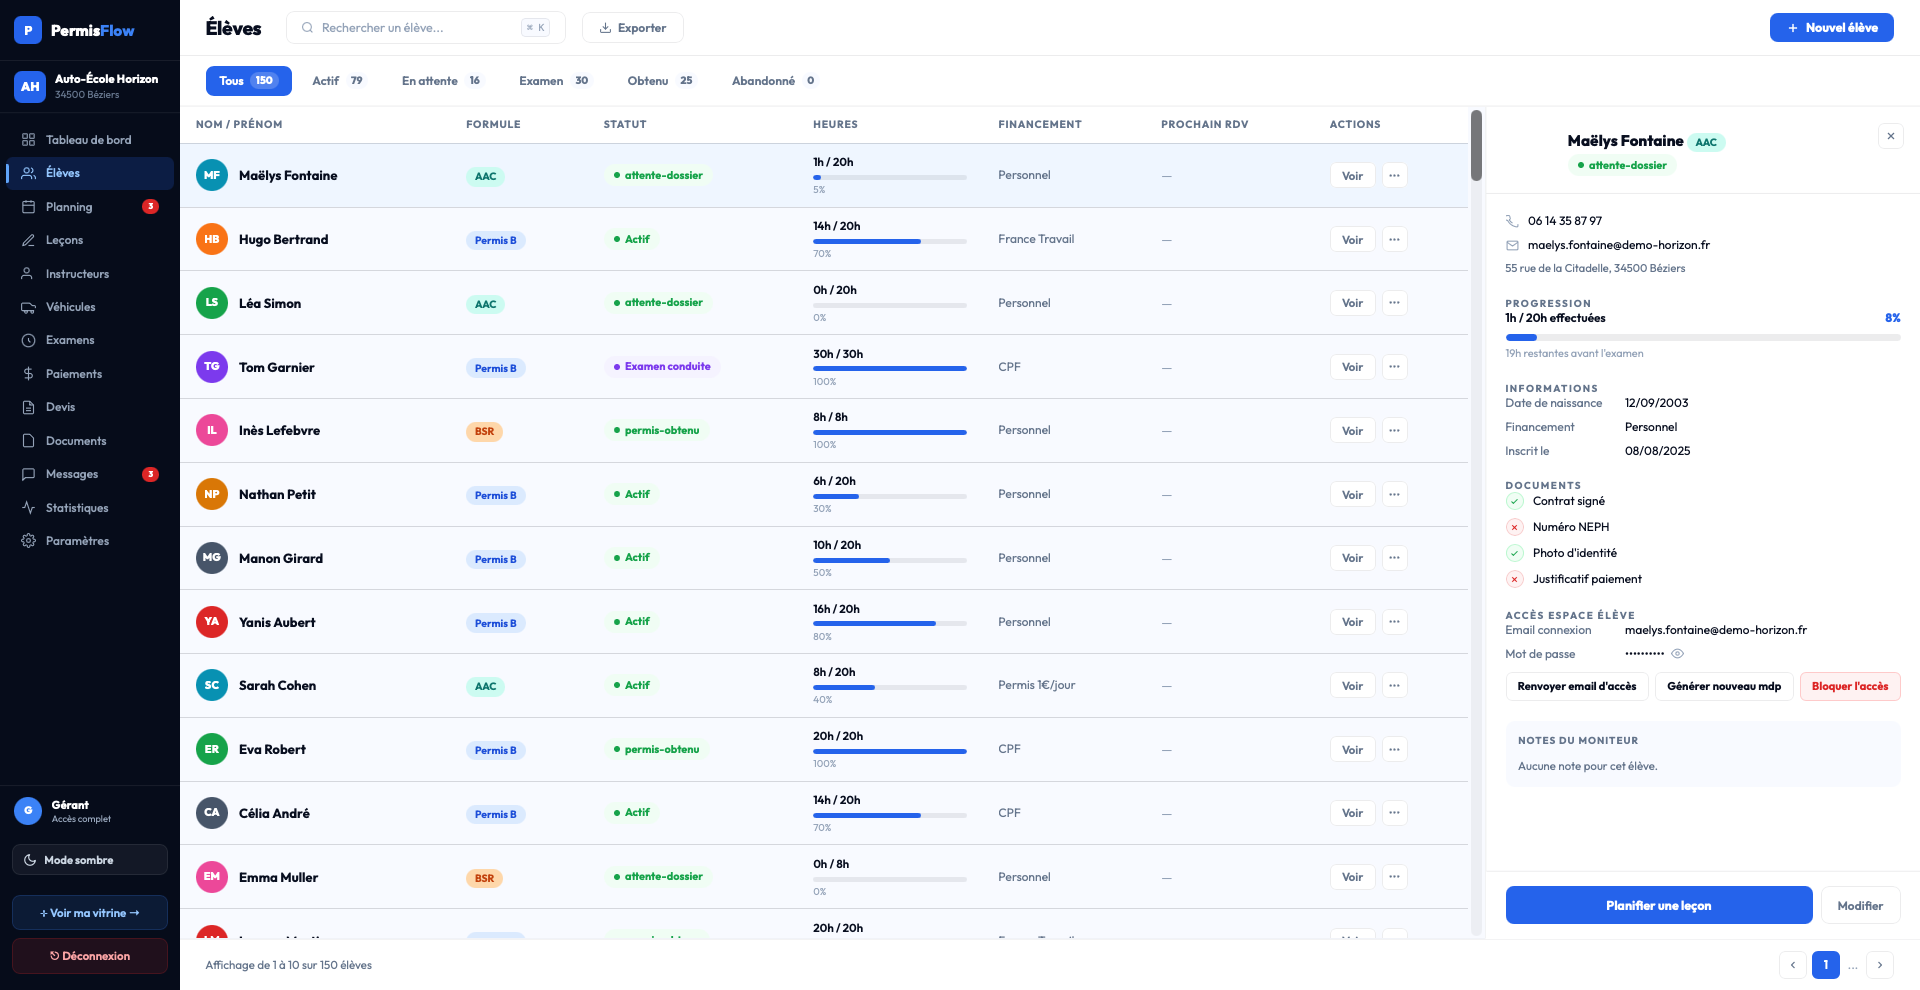1920x990 pixels.
Task: Click the Déconnexion button
Action: (90, 956)
